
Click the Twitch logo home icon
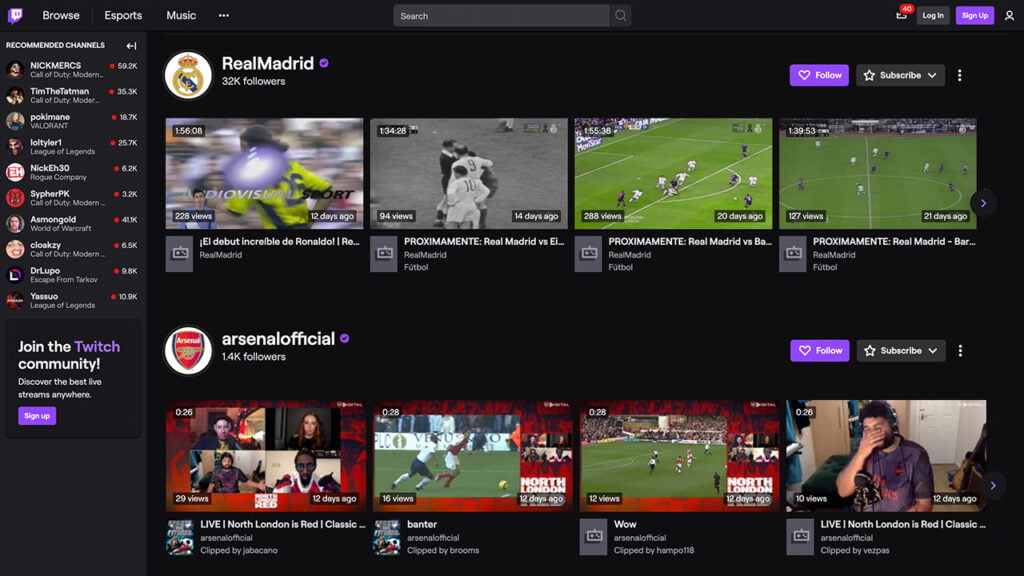tap(18, 15)
